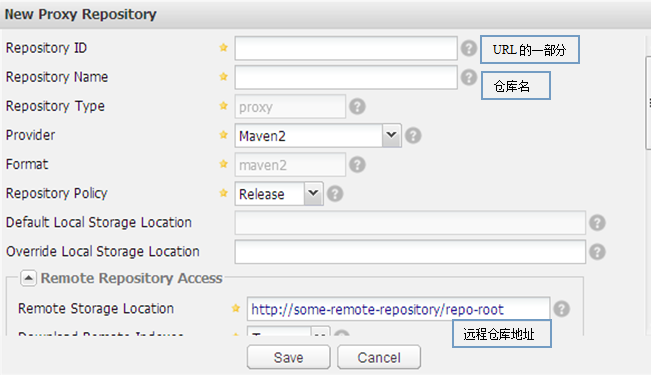This screenshot has height=375, width=654.
Task: Click the Remote Storage Location label
Action: pos(96,309)
